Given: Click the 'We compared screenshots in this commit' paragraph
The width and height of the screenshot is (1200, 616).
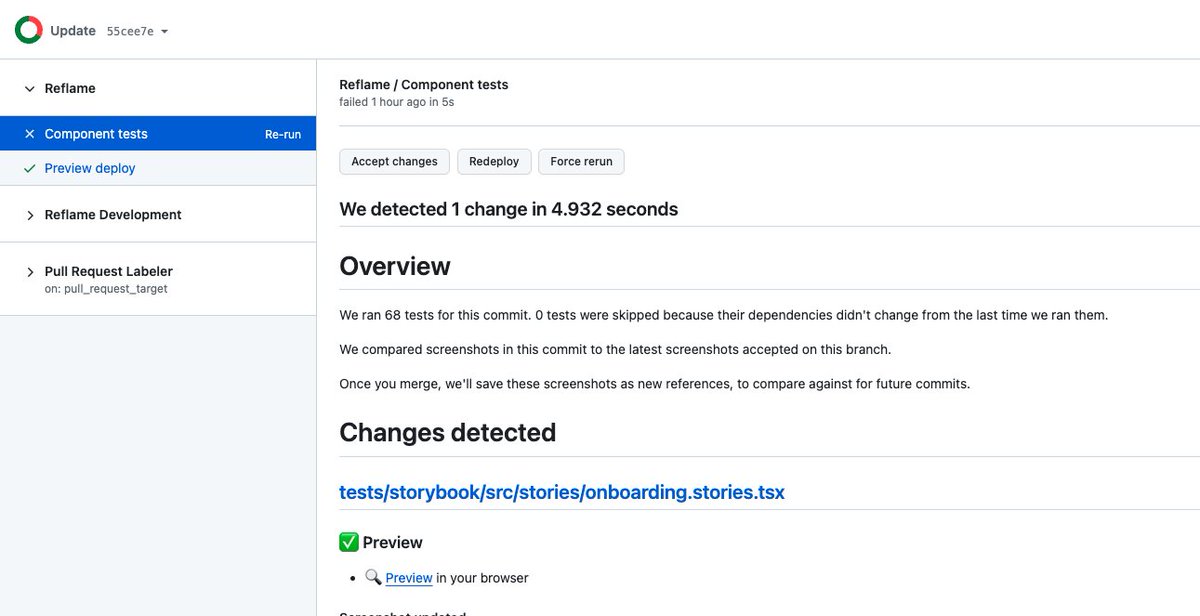Looking at the screenshot, I should (615, 349).
